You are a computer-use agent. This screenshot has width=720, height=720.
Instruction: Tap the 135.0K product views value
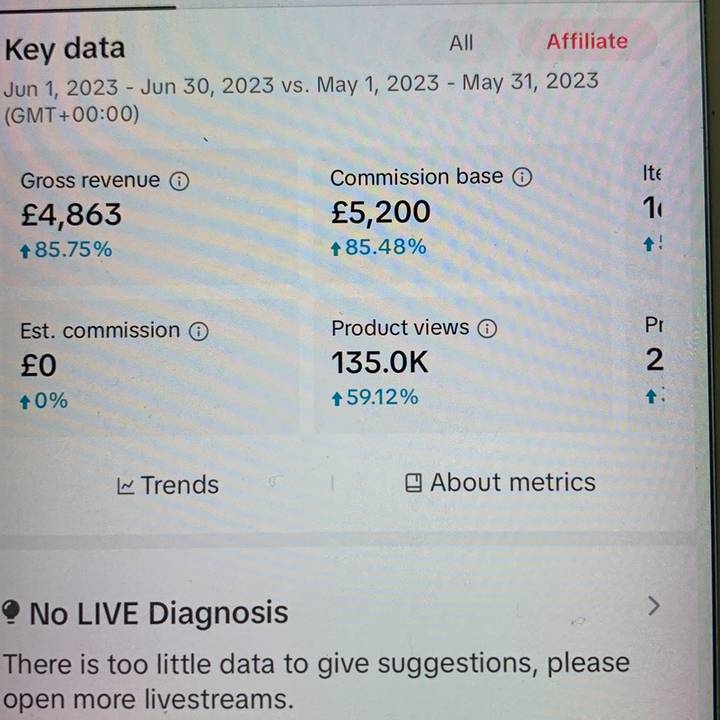pos(380,362)
